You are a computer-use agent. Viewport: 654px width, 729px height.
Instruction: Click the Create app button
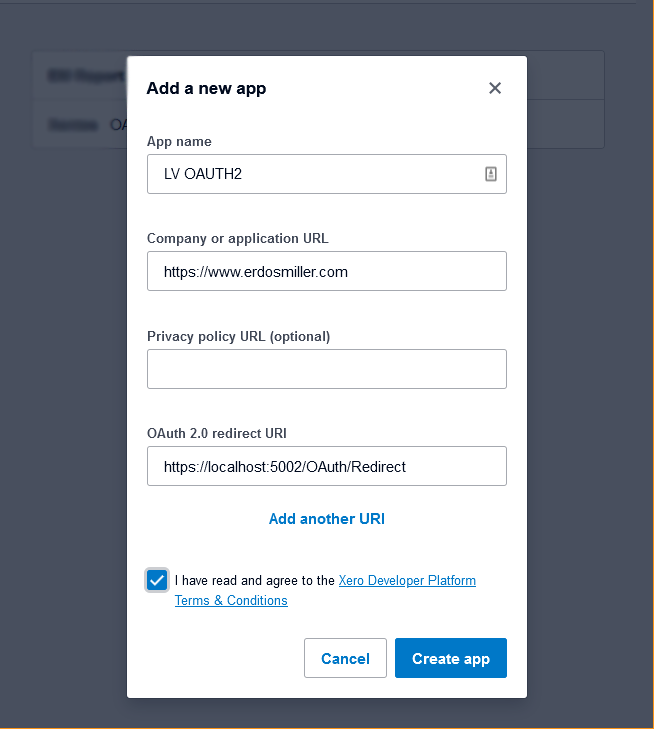451,658
